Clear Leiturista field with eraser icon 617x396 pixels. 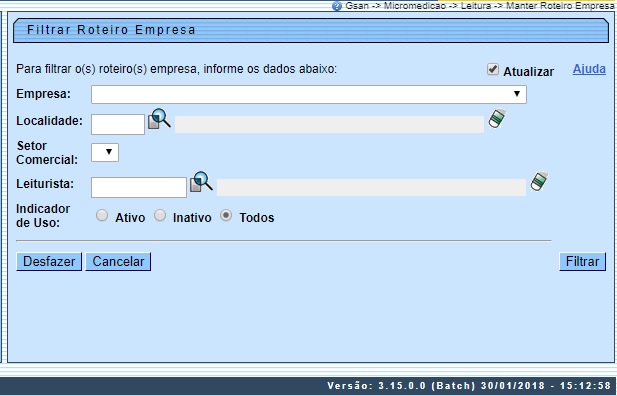[539, 181]
